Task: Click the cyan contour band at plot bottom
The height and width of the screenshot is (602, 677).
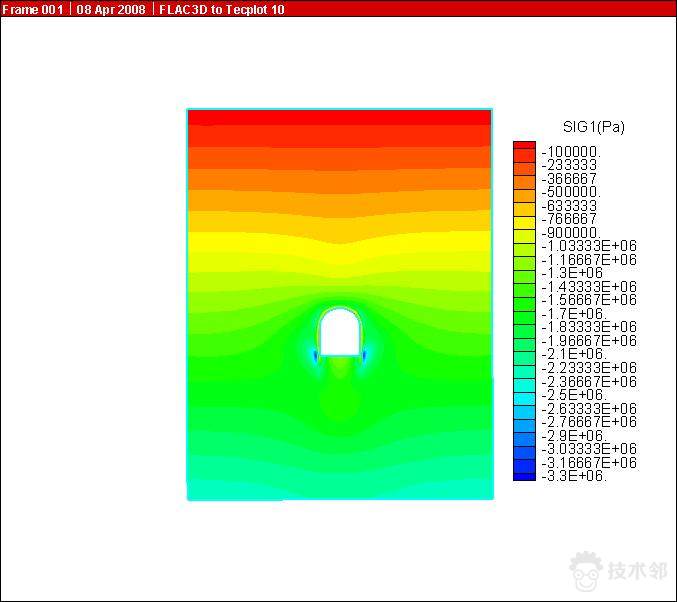Action: 340,490
